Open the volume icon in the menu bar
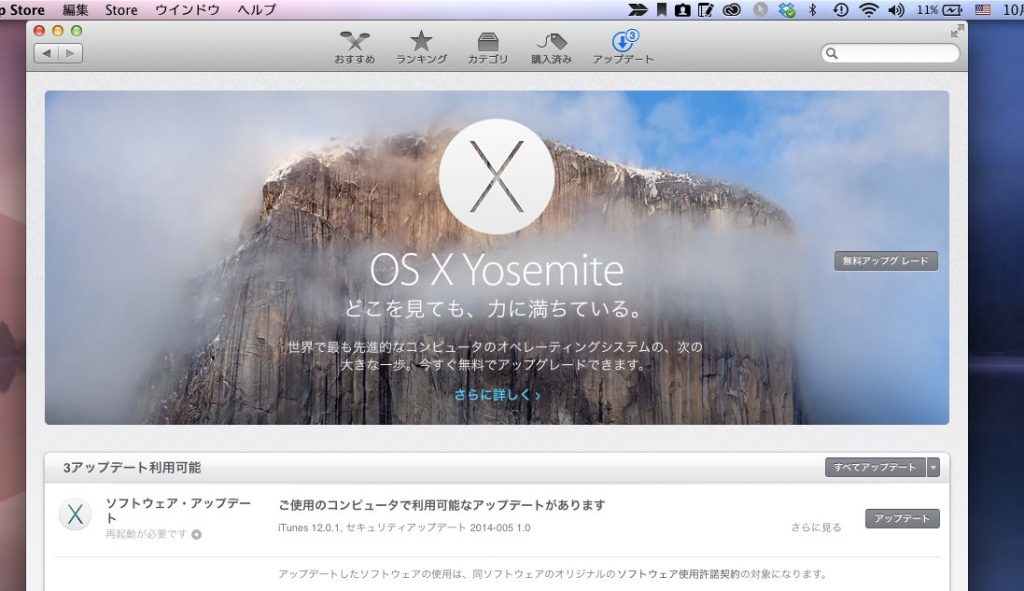Screen dimensions: 1024x591 [896, 10]
